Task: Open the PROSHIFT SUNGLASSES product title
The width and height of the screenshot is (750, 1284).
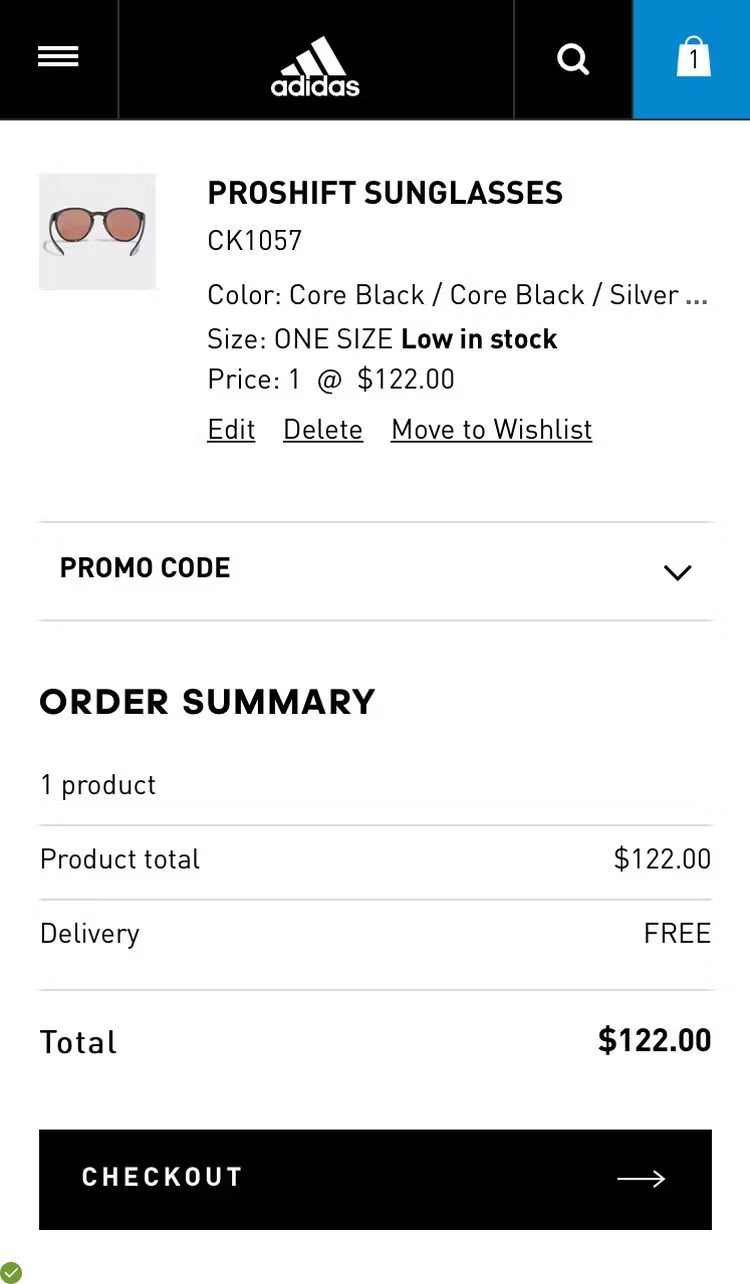Action: [385, 193]
